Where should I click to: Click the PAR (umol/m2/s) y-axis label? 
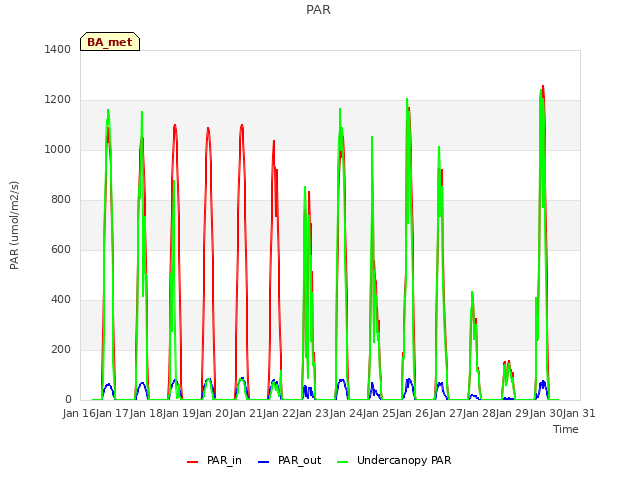tap(14, 225)
